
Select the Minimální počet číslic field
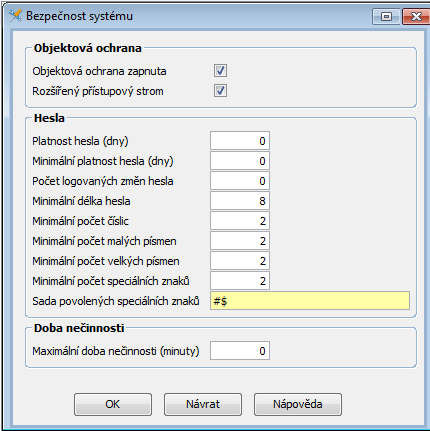(x=240, y=221)
